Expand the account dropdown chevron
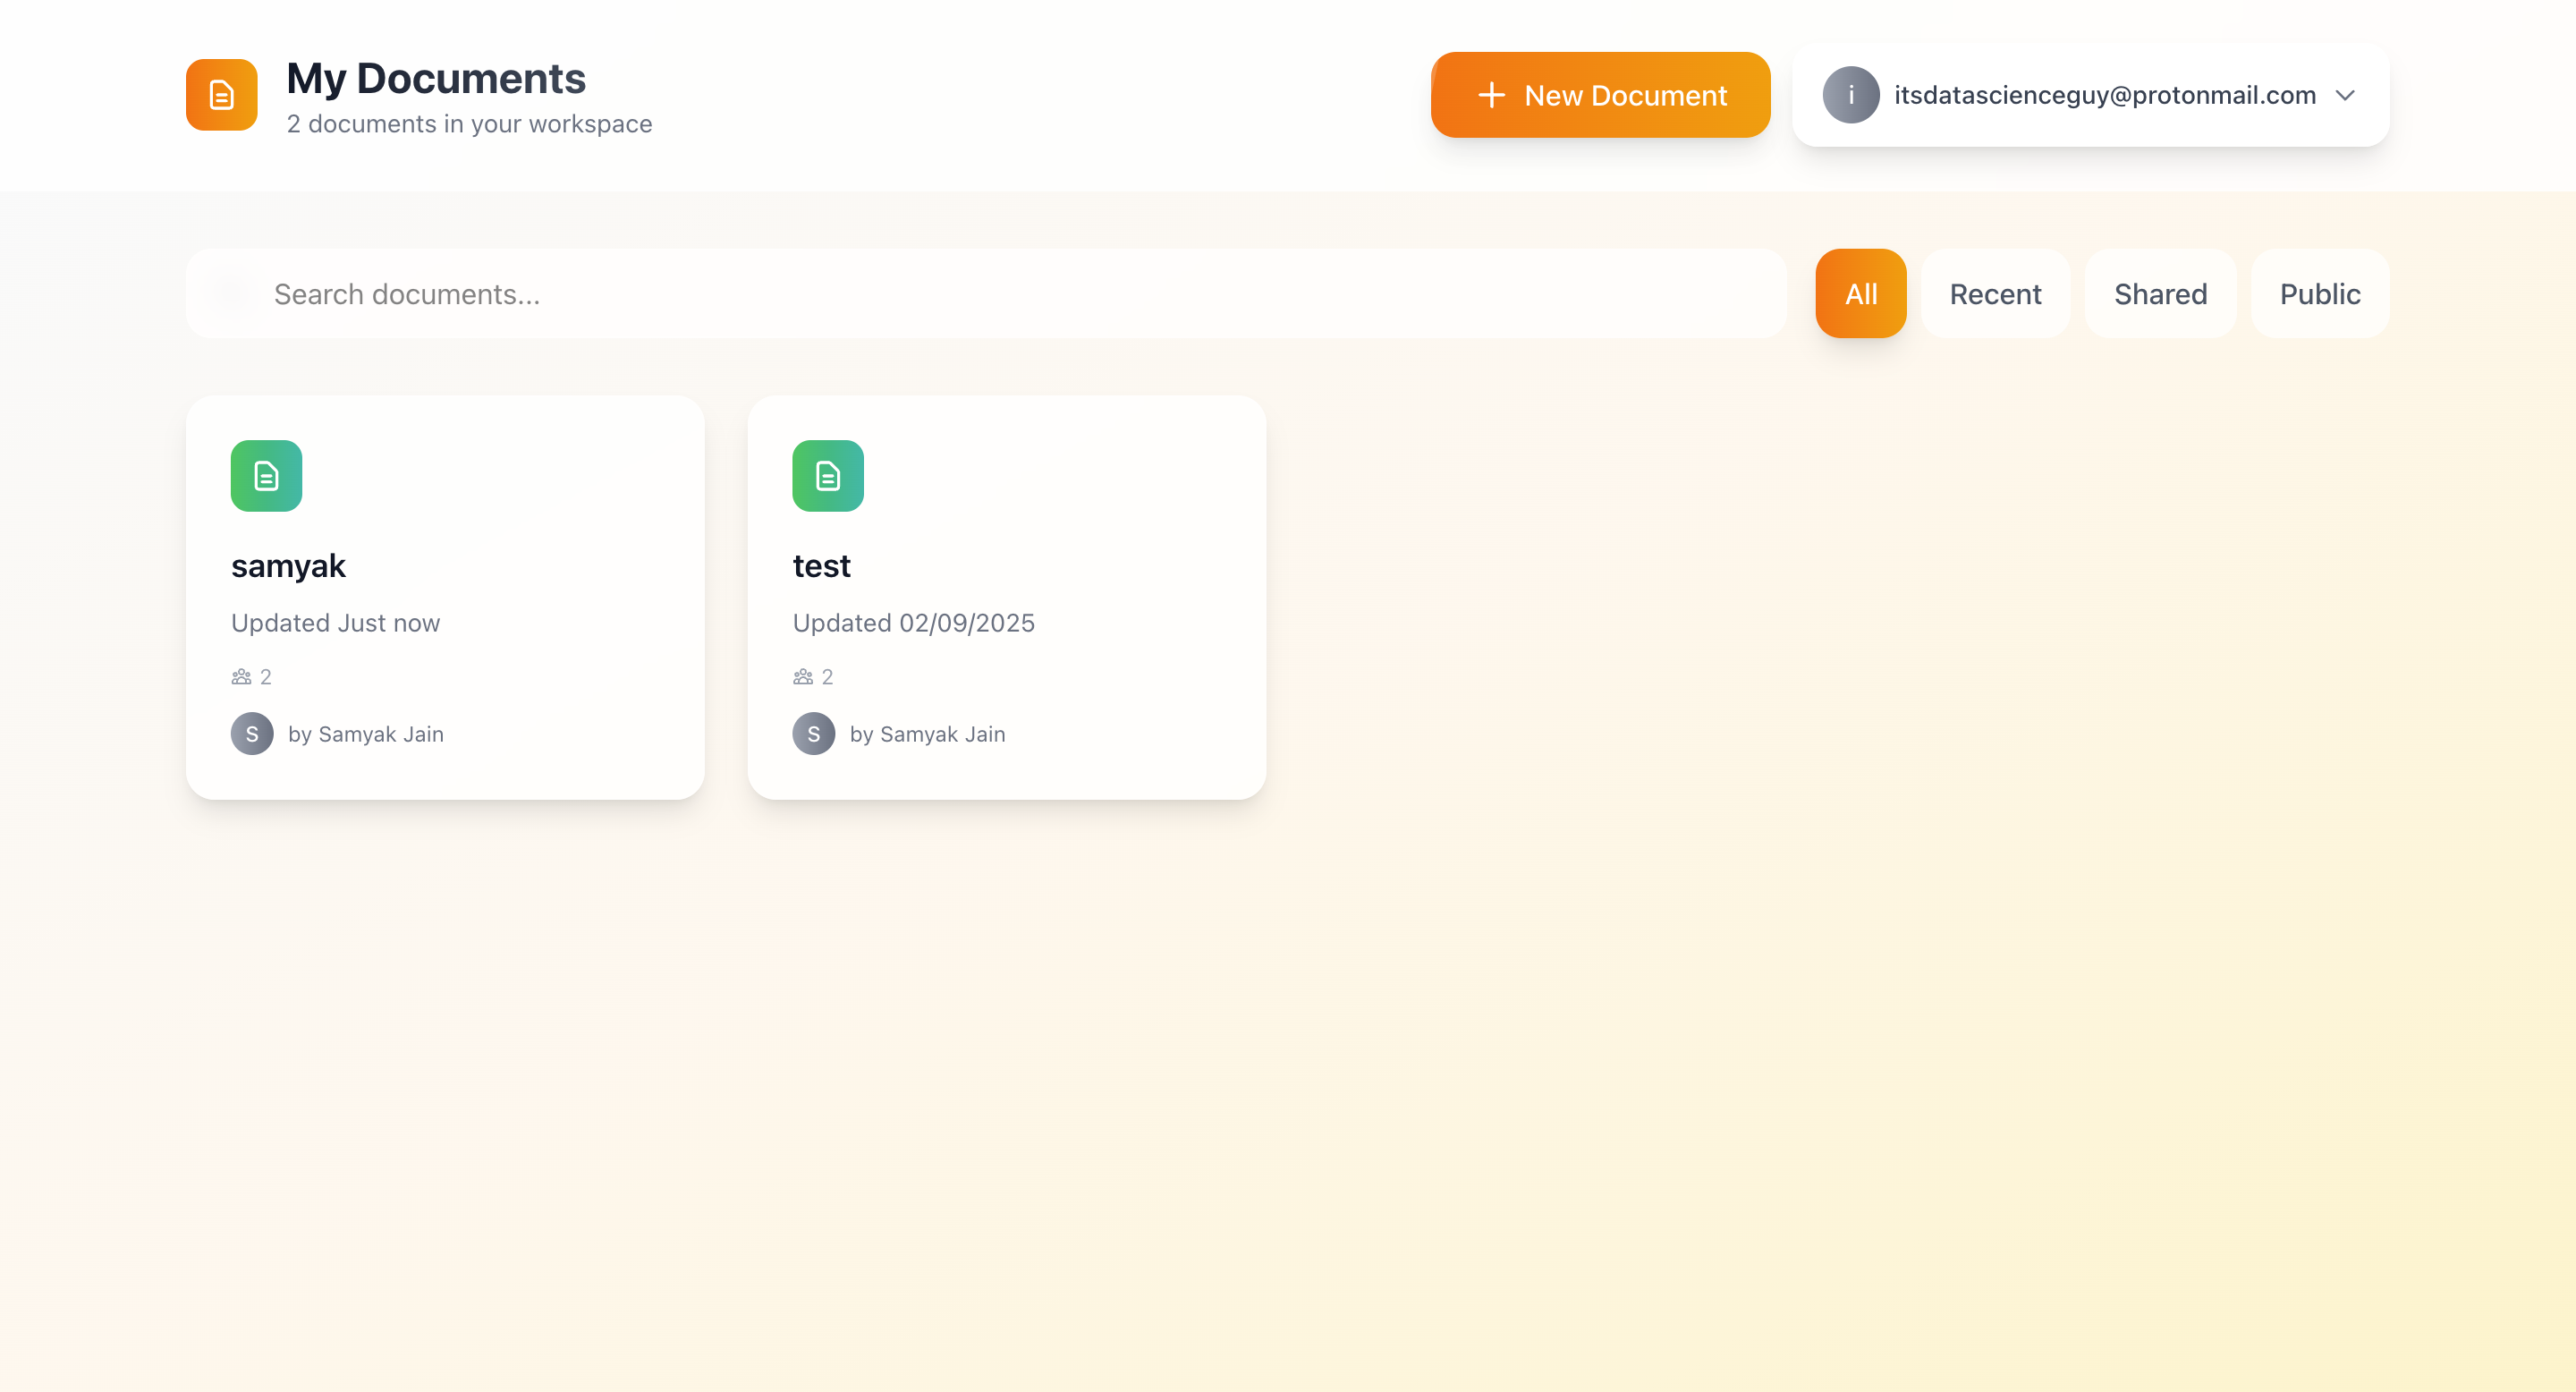Screen dimensions: 2576x1392 (x=2345, y=95)
